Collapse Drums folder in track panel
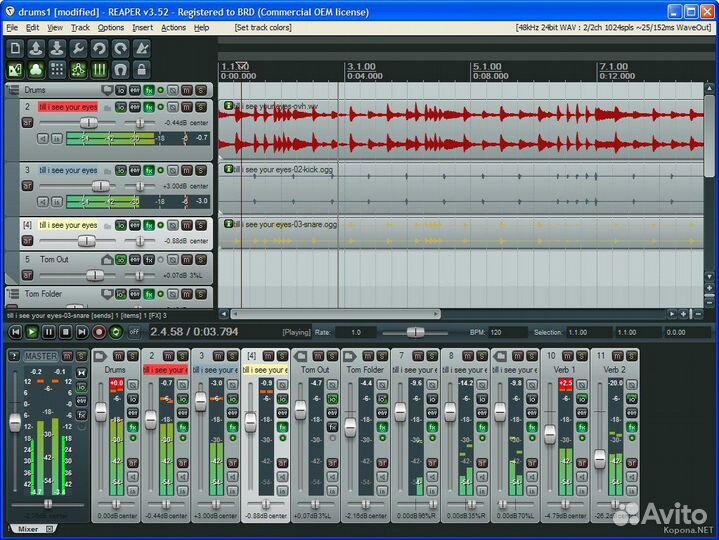Viewport: 719px width, 540px height. click(x=13, y=90)
